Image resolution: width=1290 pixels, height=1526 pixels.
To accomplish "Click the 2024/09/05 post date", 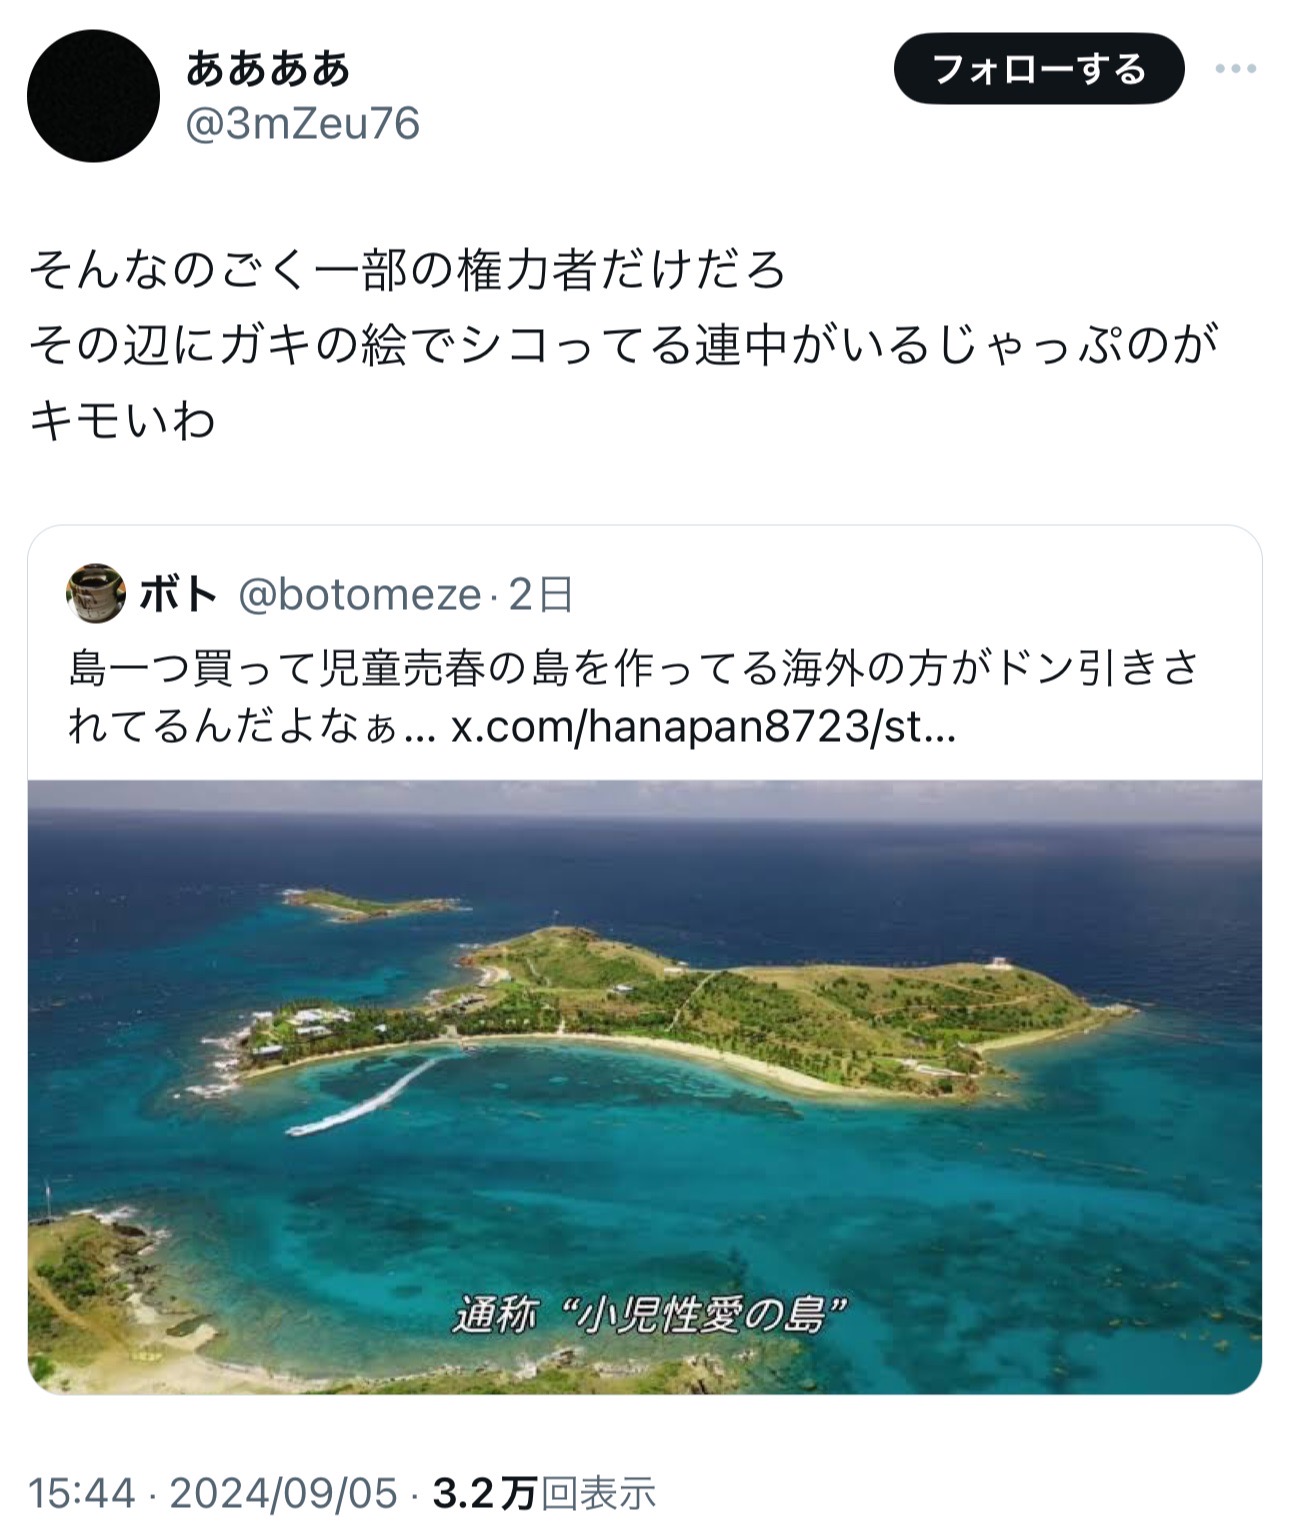I will [x=284, y=1494].
